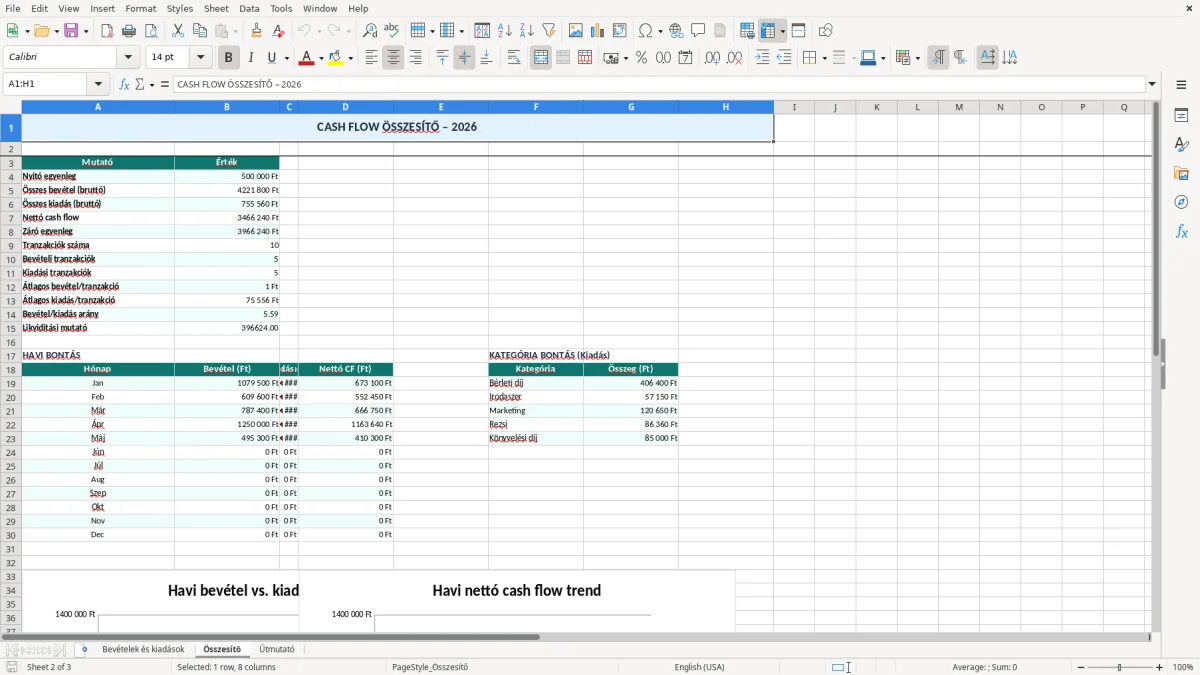The width and height of the screenshot is (1200, 675).
Task: Sort ascending A to Z
Action: (x=505, y=31)
